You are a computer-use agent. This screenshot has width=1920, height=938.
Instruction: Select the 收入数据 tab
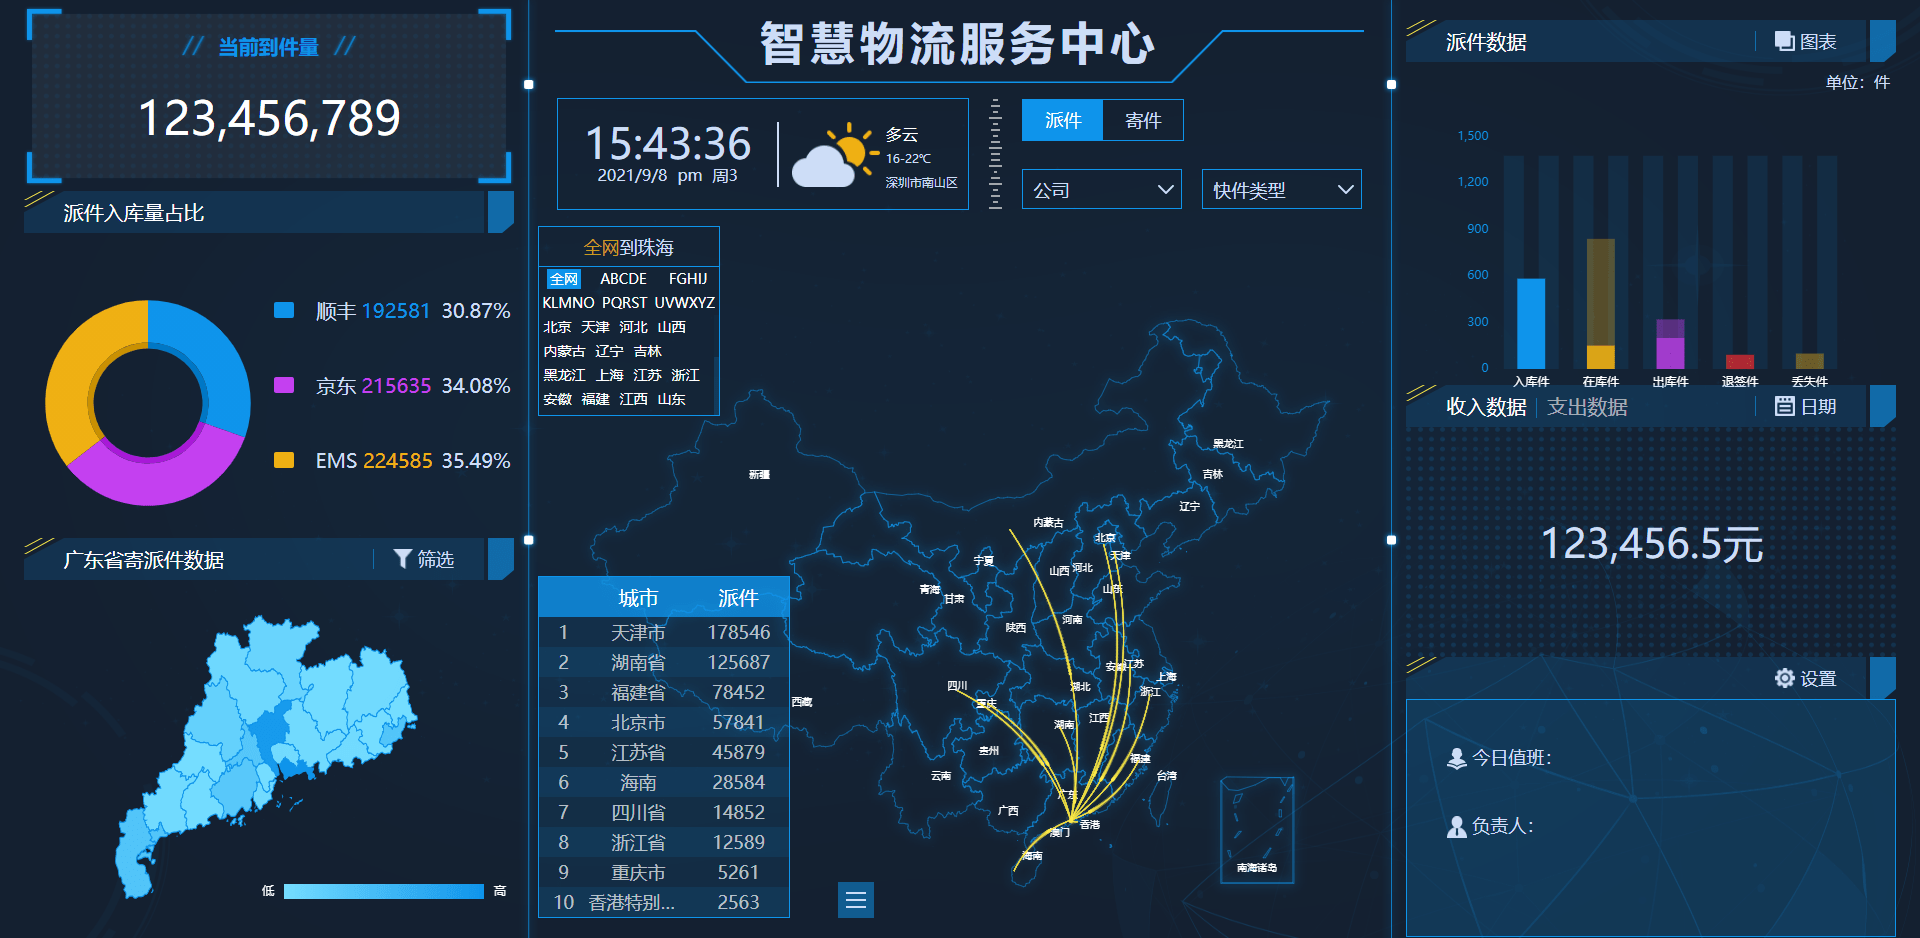(x=1486, y=407)
